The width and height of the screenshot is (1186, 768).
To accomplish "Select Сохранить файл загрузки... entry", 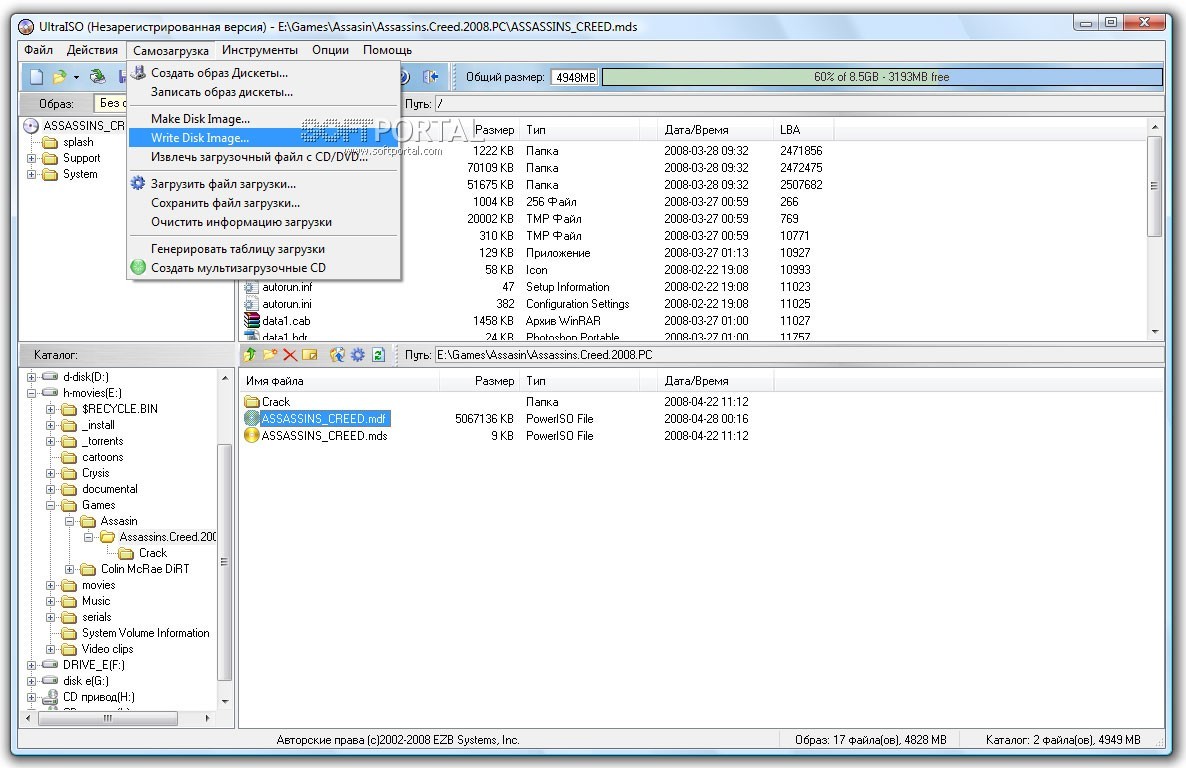I will [x=262, y=203].
